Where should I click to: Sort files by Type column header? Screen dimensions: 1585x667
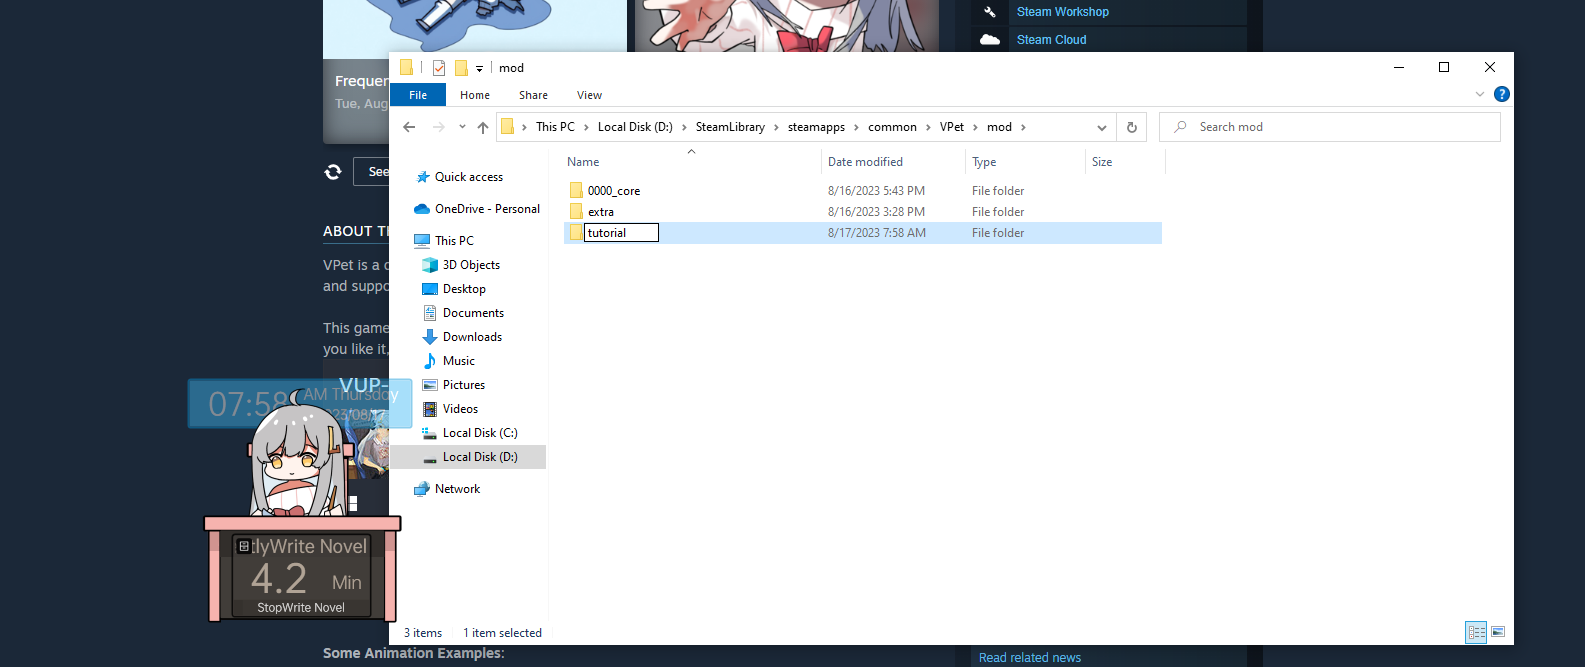984,162
